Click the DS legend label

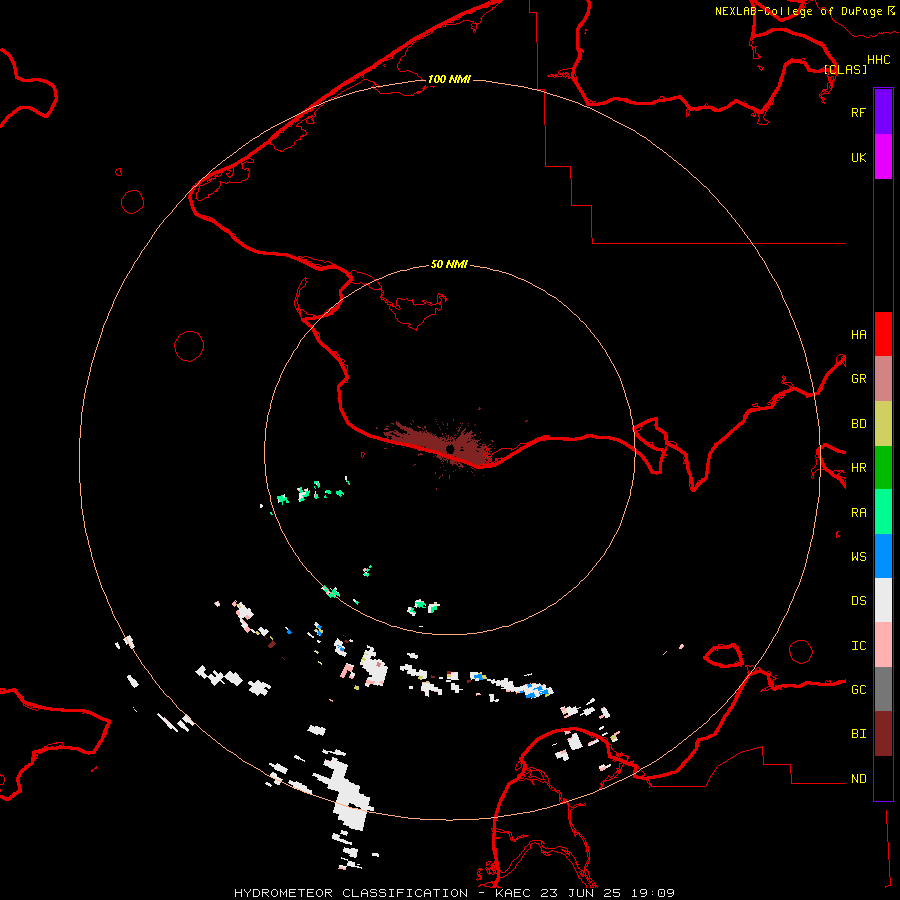pos(858,601)
